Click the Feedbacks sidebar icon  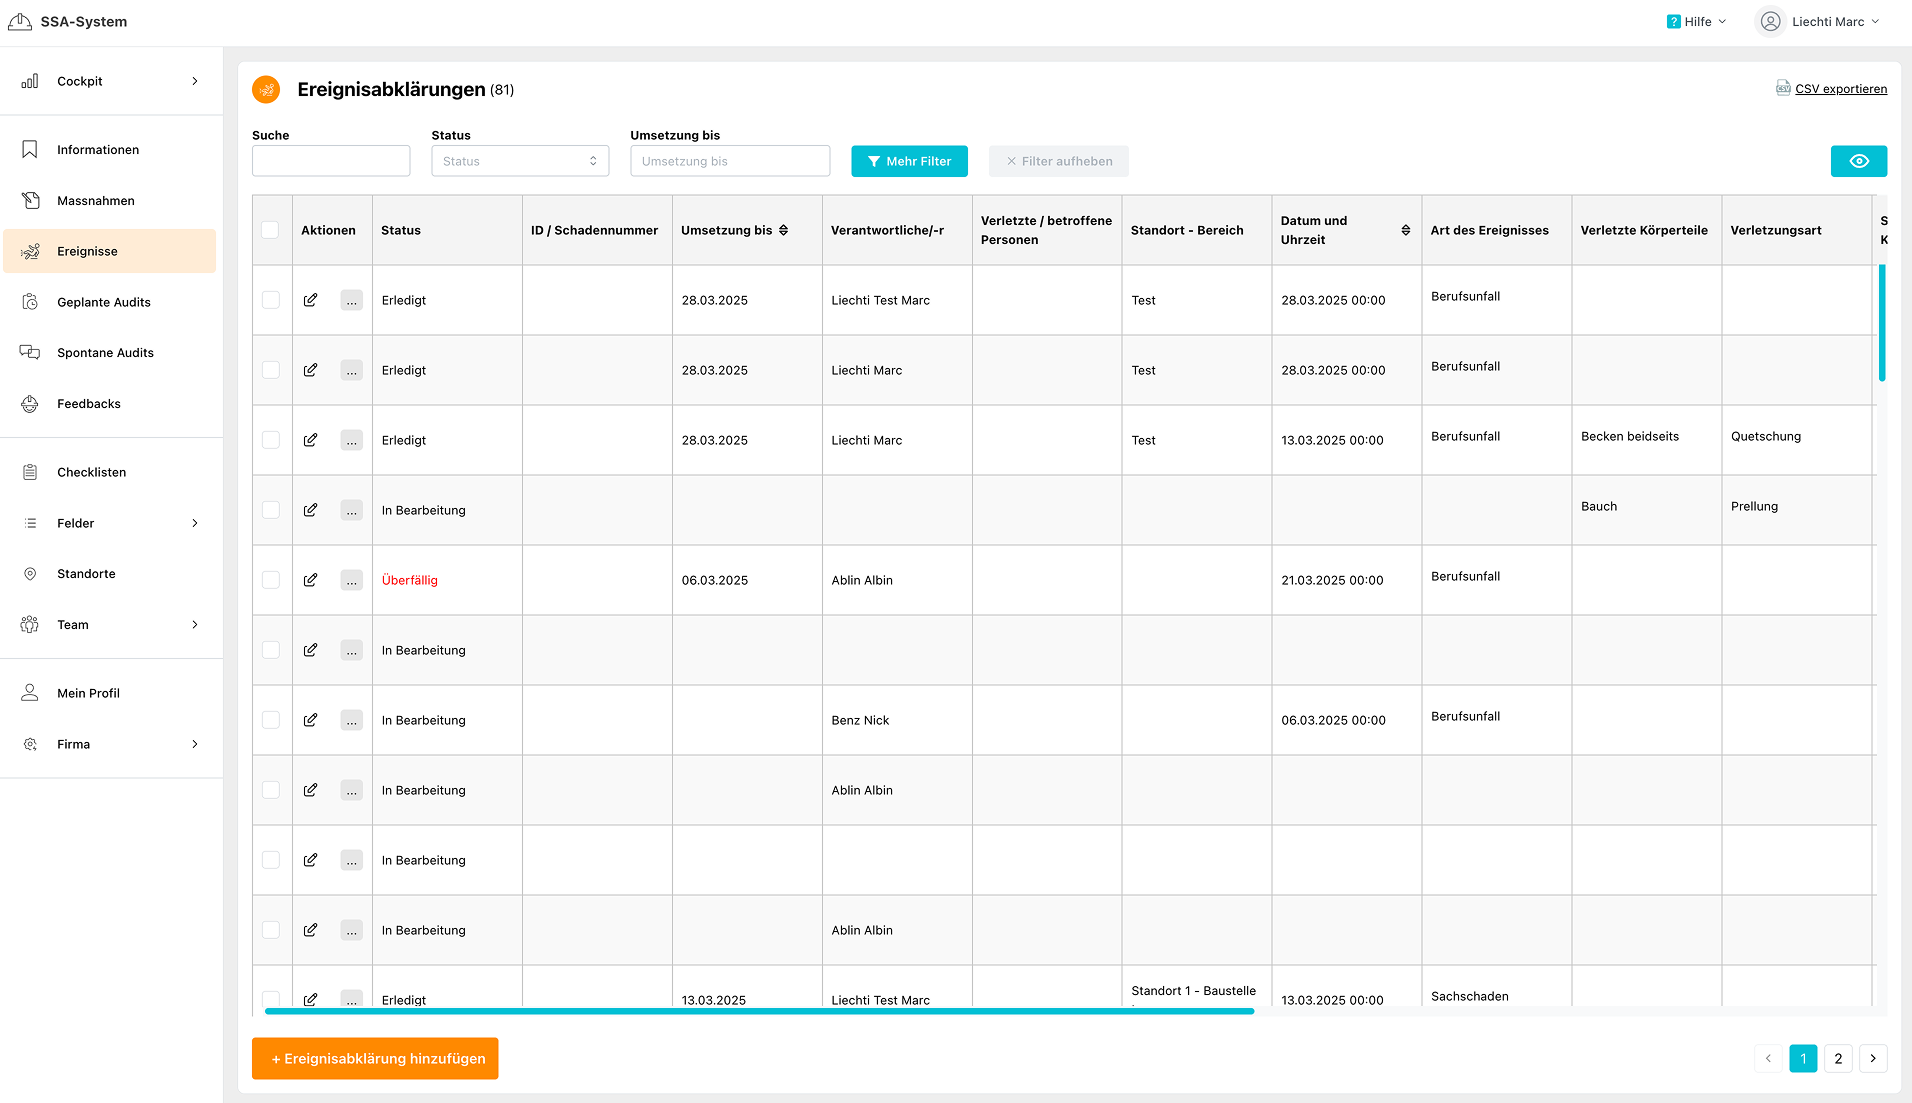click(x=30, y=404)
